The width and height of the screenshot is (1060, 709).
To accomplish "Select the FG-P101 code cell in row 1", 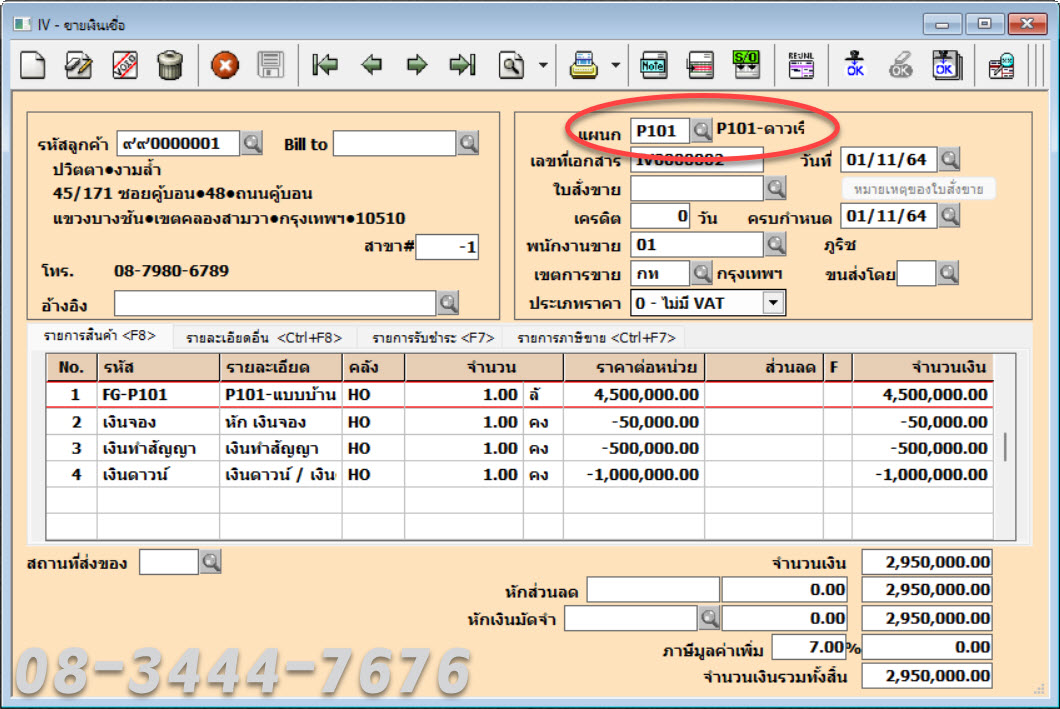I will [158, 395].
